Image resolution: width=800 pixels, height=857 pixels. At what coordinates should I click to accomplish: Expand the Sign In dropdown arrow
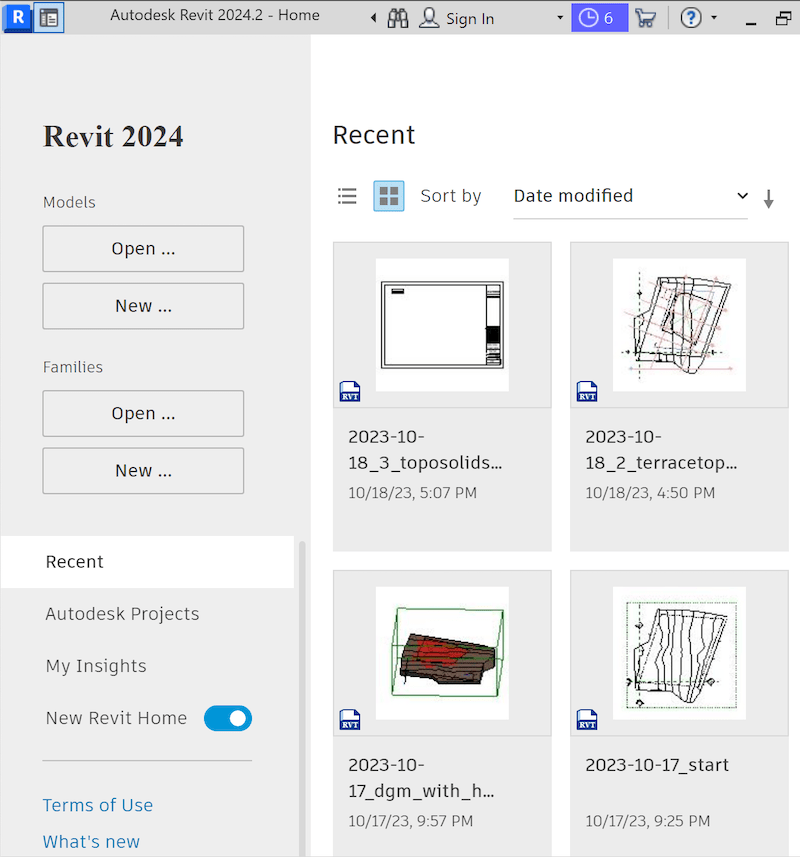(x=560, y=17)
